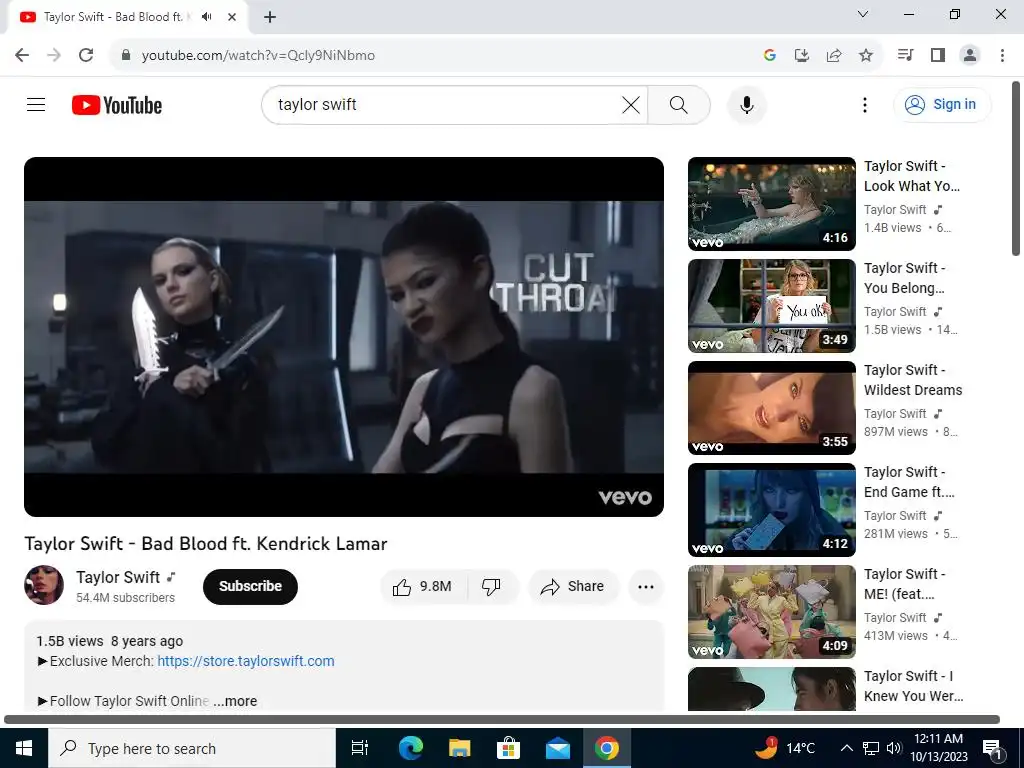Launch Microsoft Edge from taskbar
Viewport: 1024px width, 768px height.
point(411,748)
